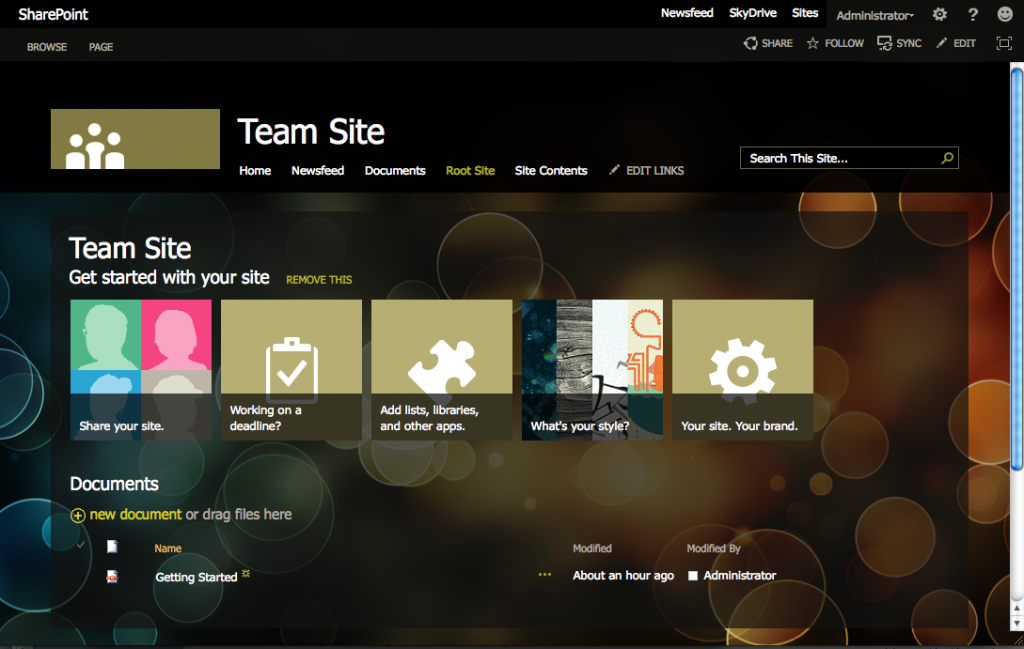Open Sites in the top bar
The height and width of the screenshot is (649, 1024).
(805, 13)
